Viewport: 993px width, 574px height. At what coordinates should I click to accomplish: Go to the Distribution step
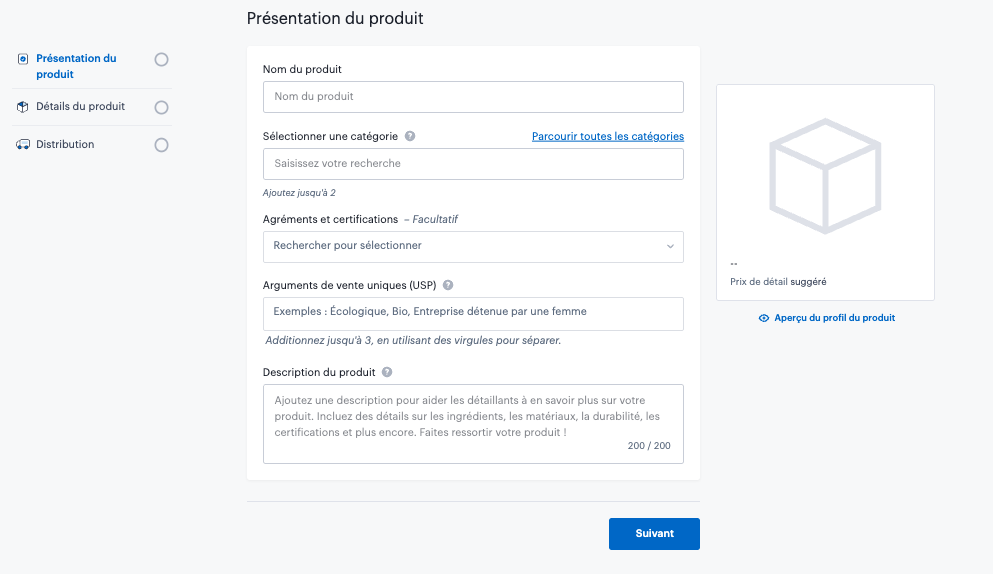(x=65, y=145)
